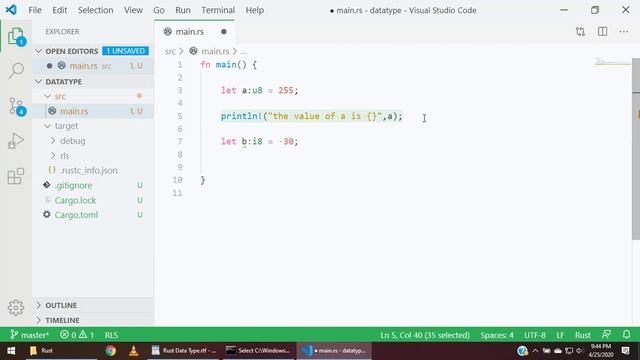The width and height of the screenshot is (640, 360).
Task: Open the Cargo.toml file
Action: click(x=76, y=215)
